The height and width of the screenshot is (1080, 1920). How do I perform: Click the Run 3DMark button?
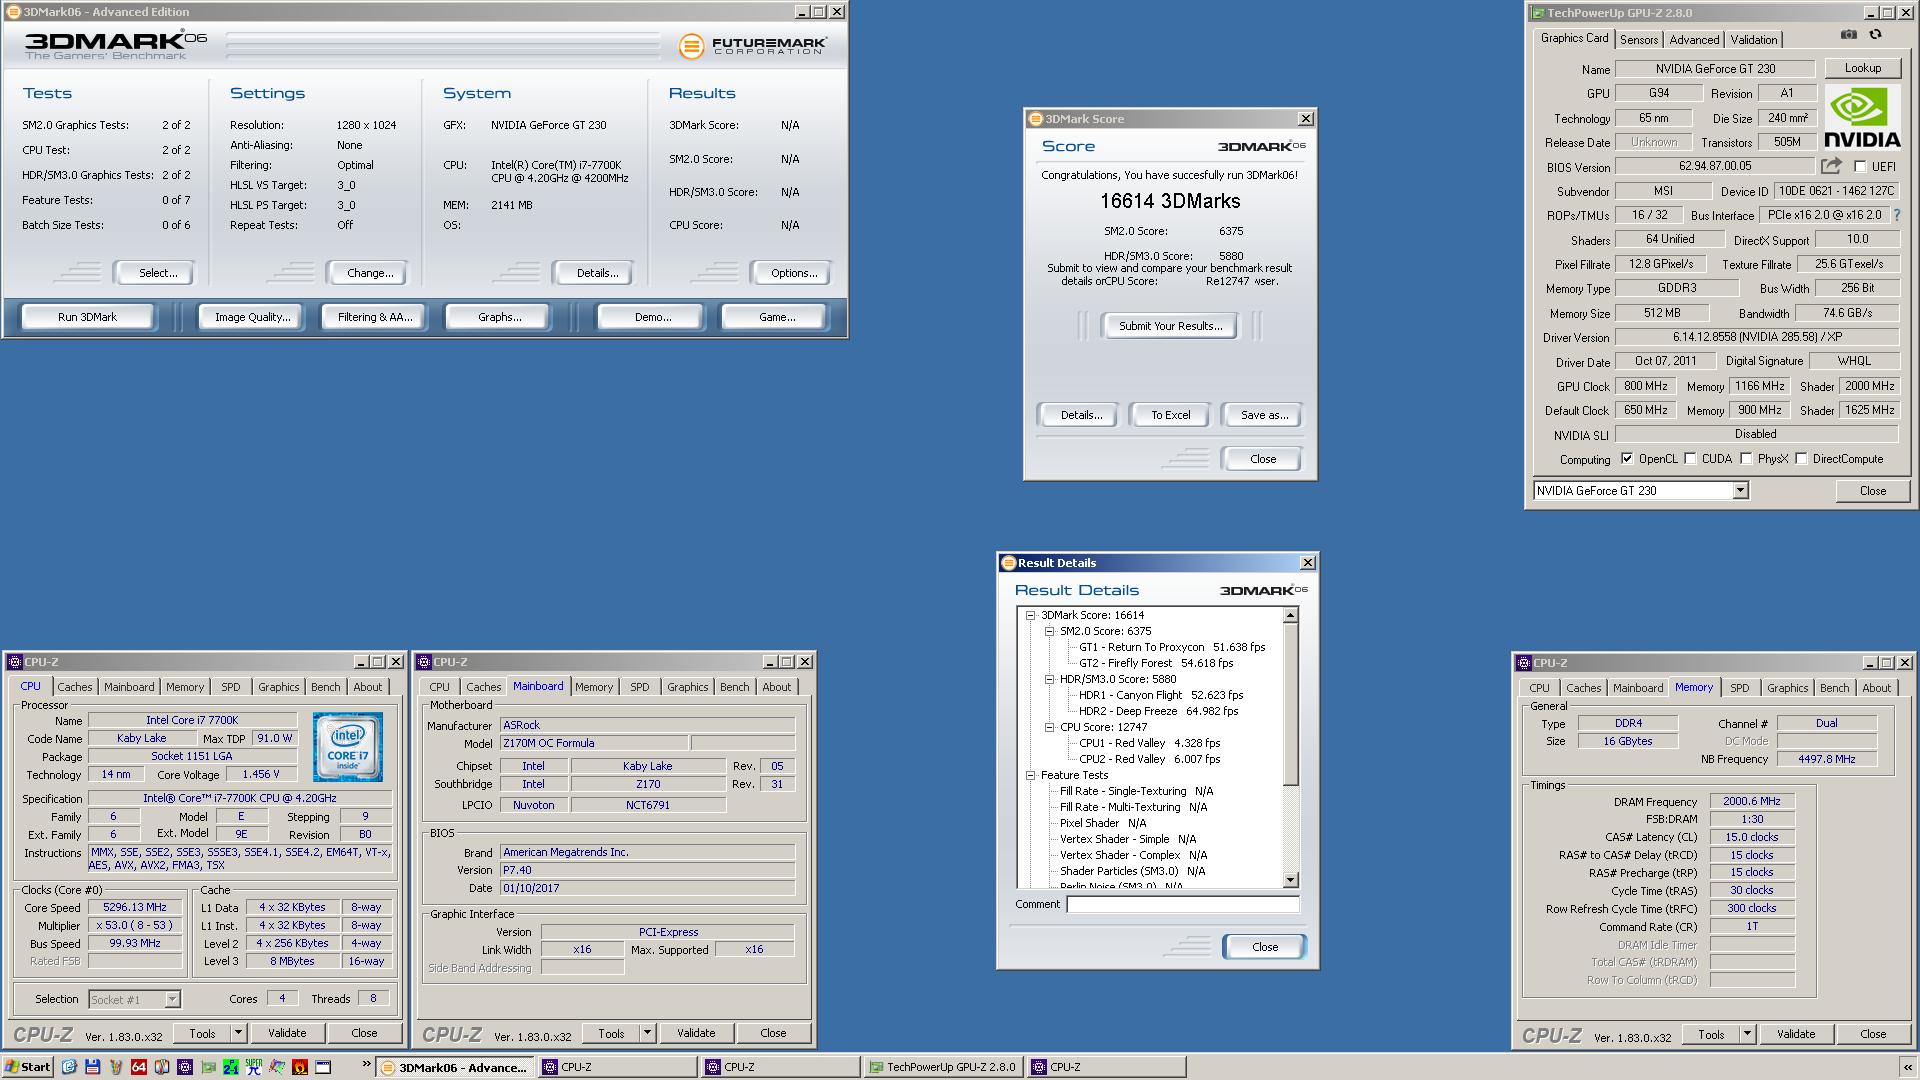[x=87, y=317]
